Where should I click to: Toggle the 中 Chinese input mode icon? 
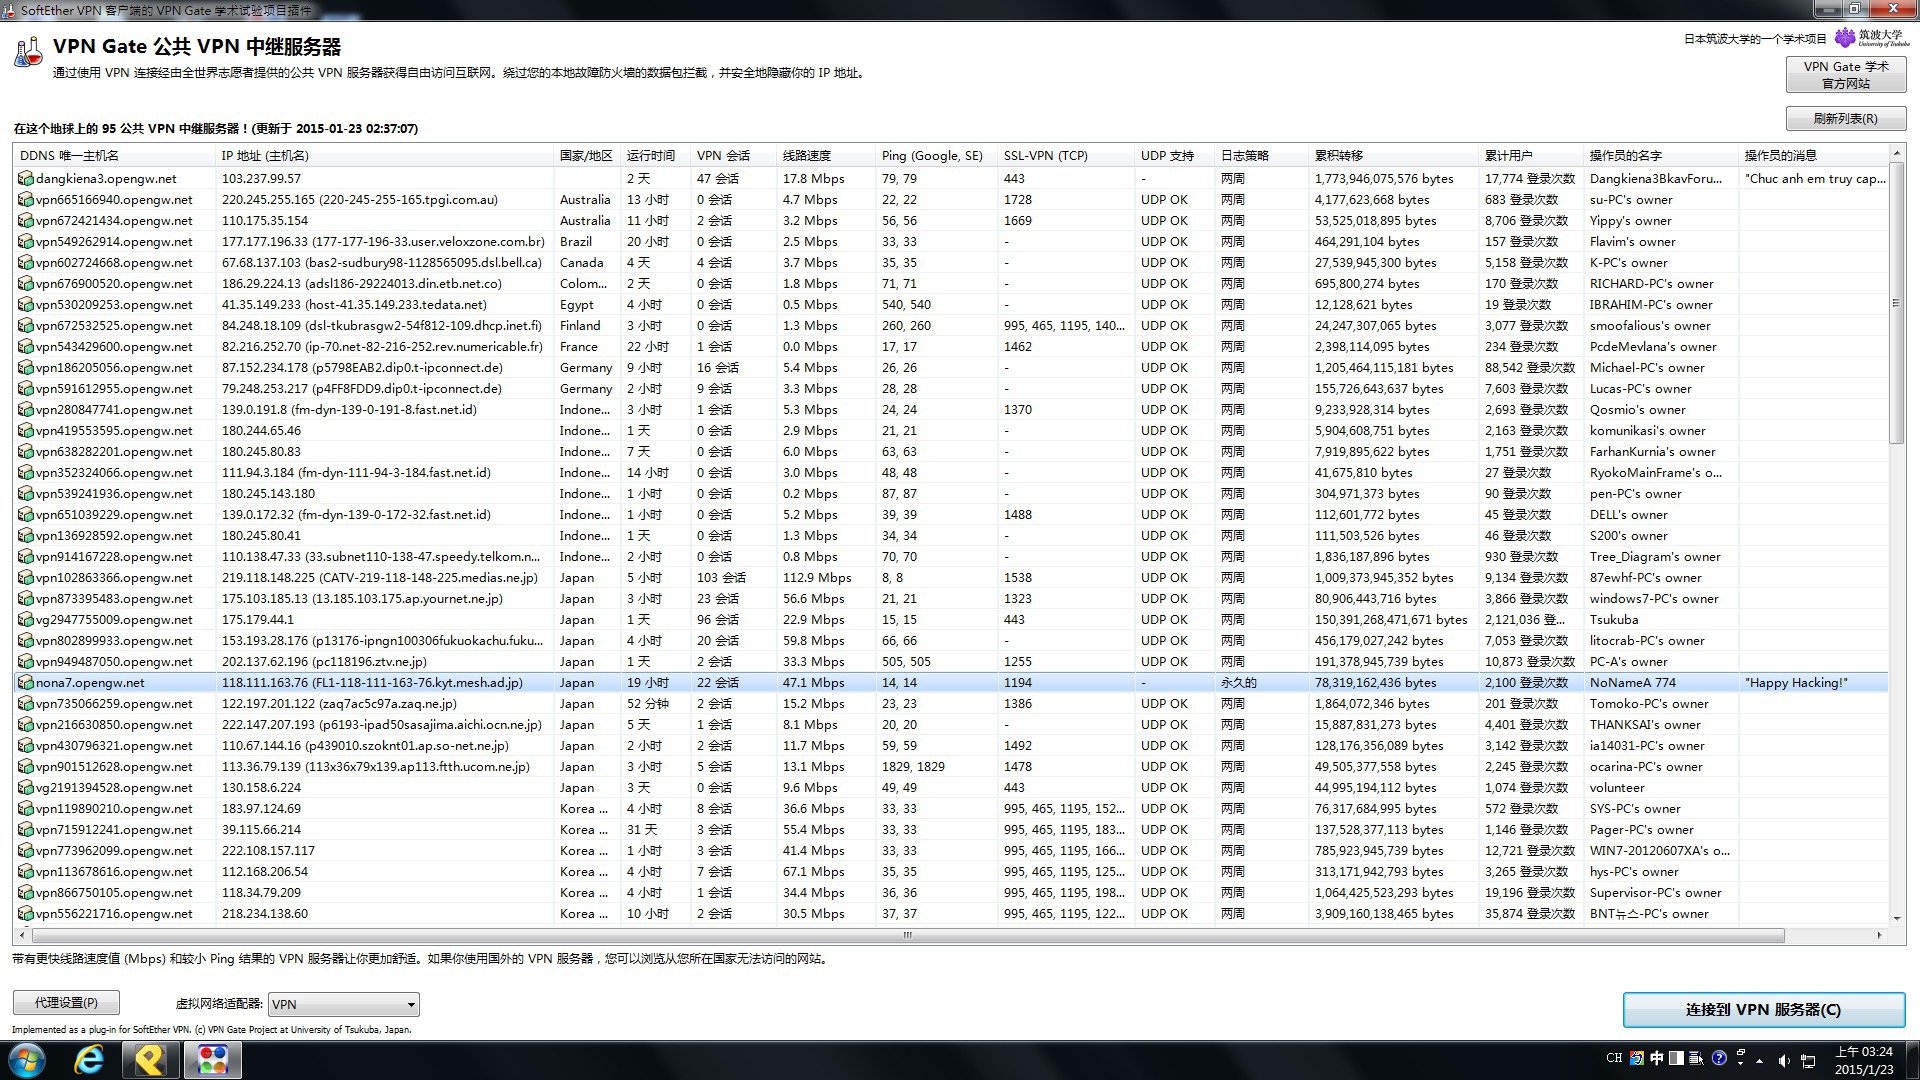(1657, 1058)
